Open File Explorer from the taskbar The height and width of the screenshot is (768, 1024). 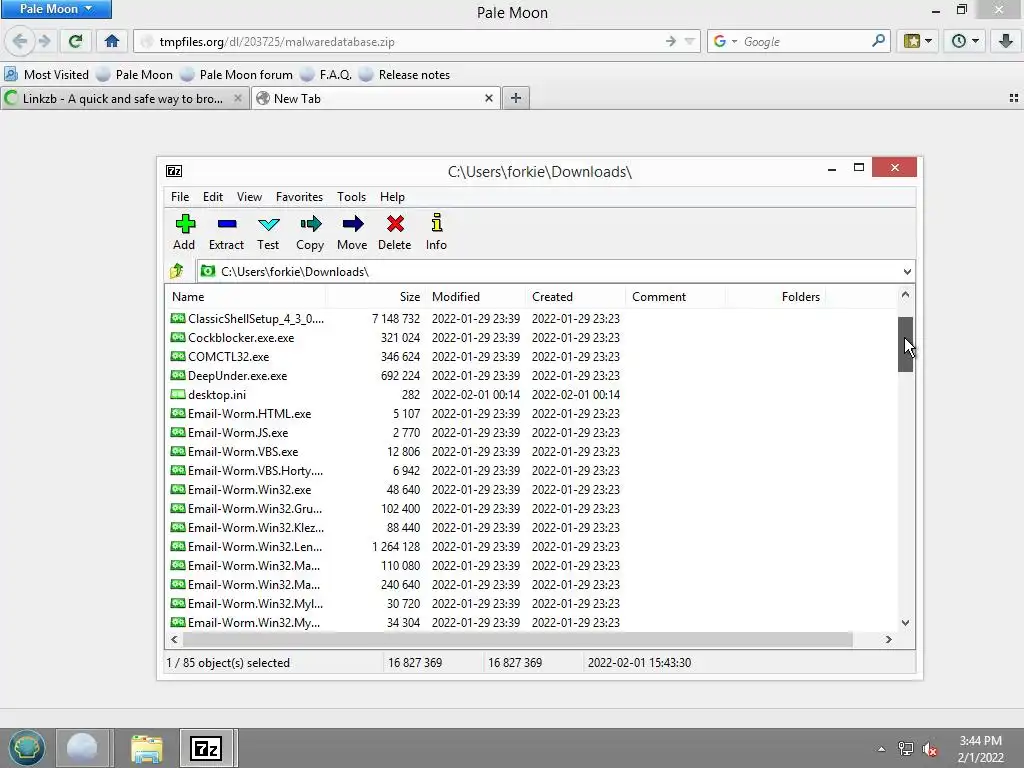point(146,748)
